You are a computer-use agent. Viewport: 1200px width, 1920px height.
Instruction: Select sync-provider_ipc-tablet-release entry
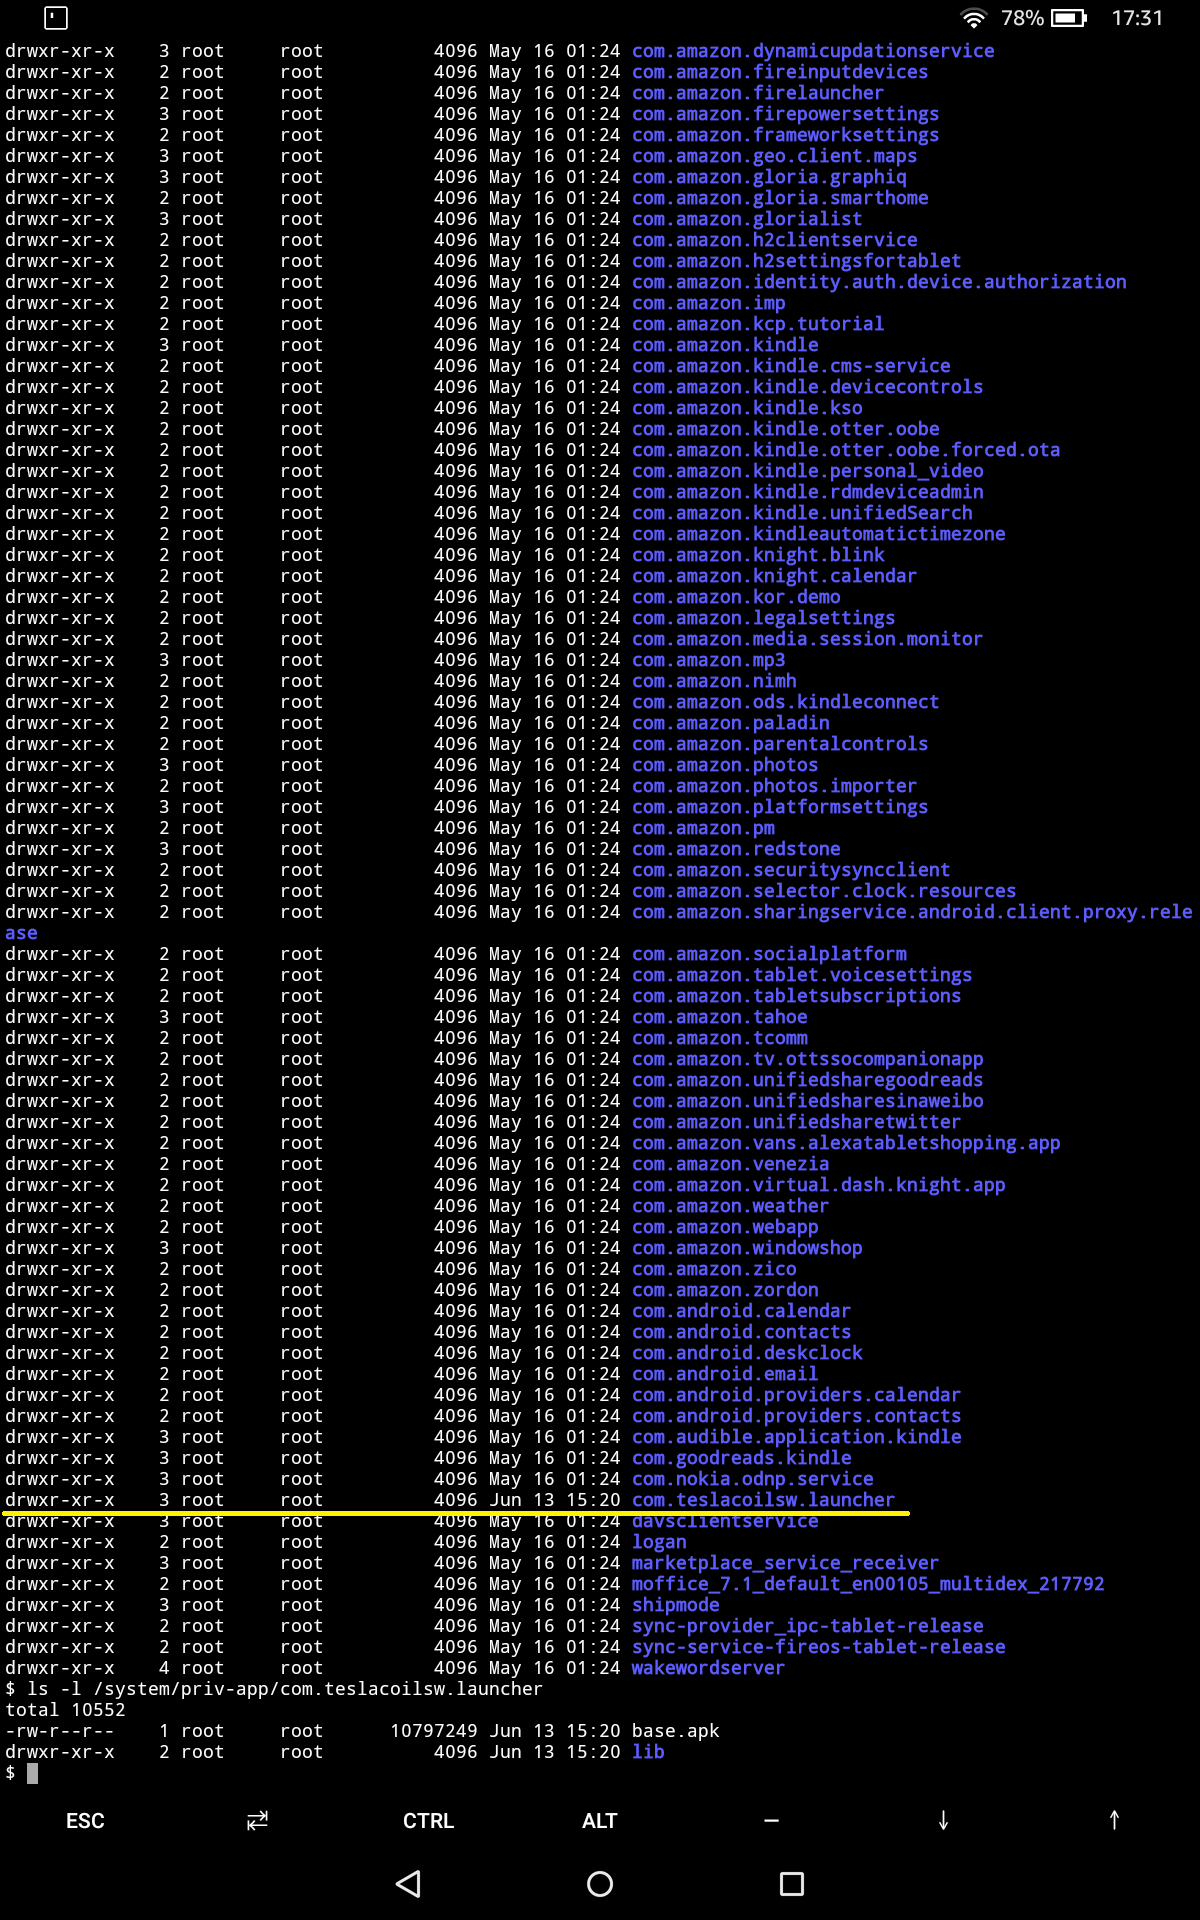[807, 1626]
